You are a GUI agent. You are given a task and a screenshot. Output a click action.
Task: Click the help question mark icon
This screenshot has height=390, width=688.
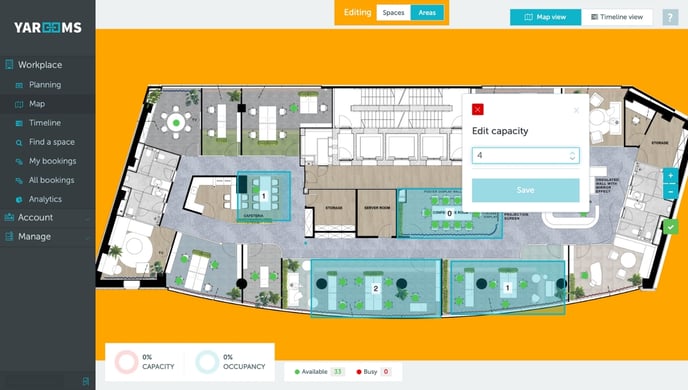(x=670, y=18)
